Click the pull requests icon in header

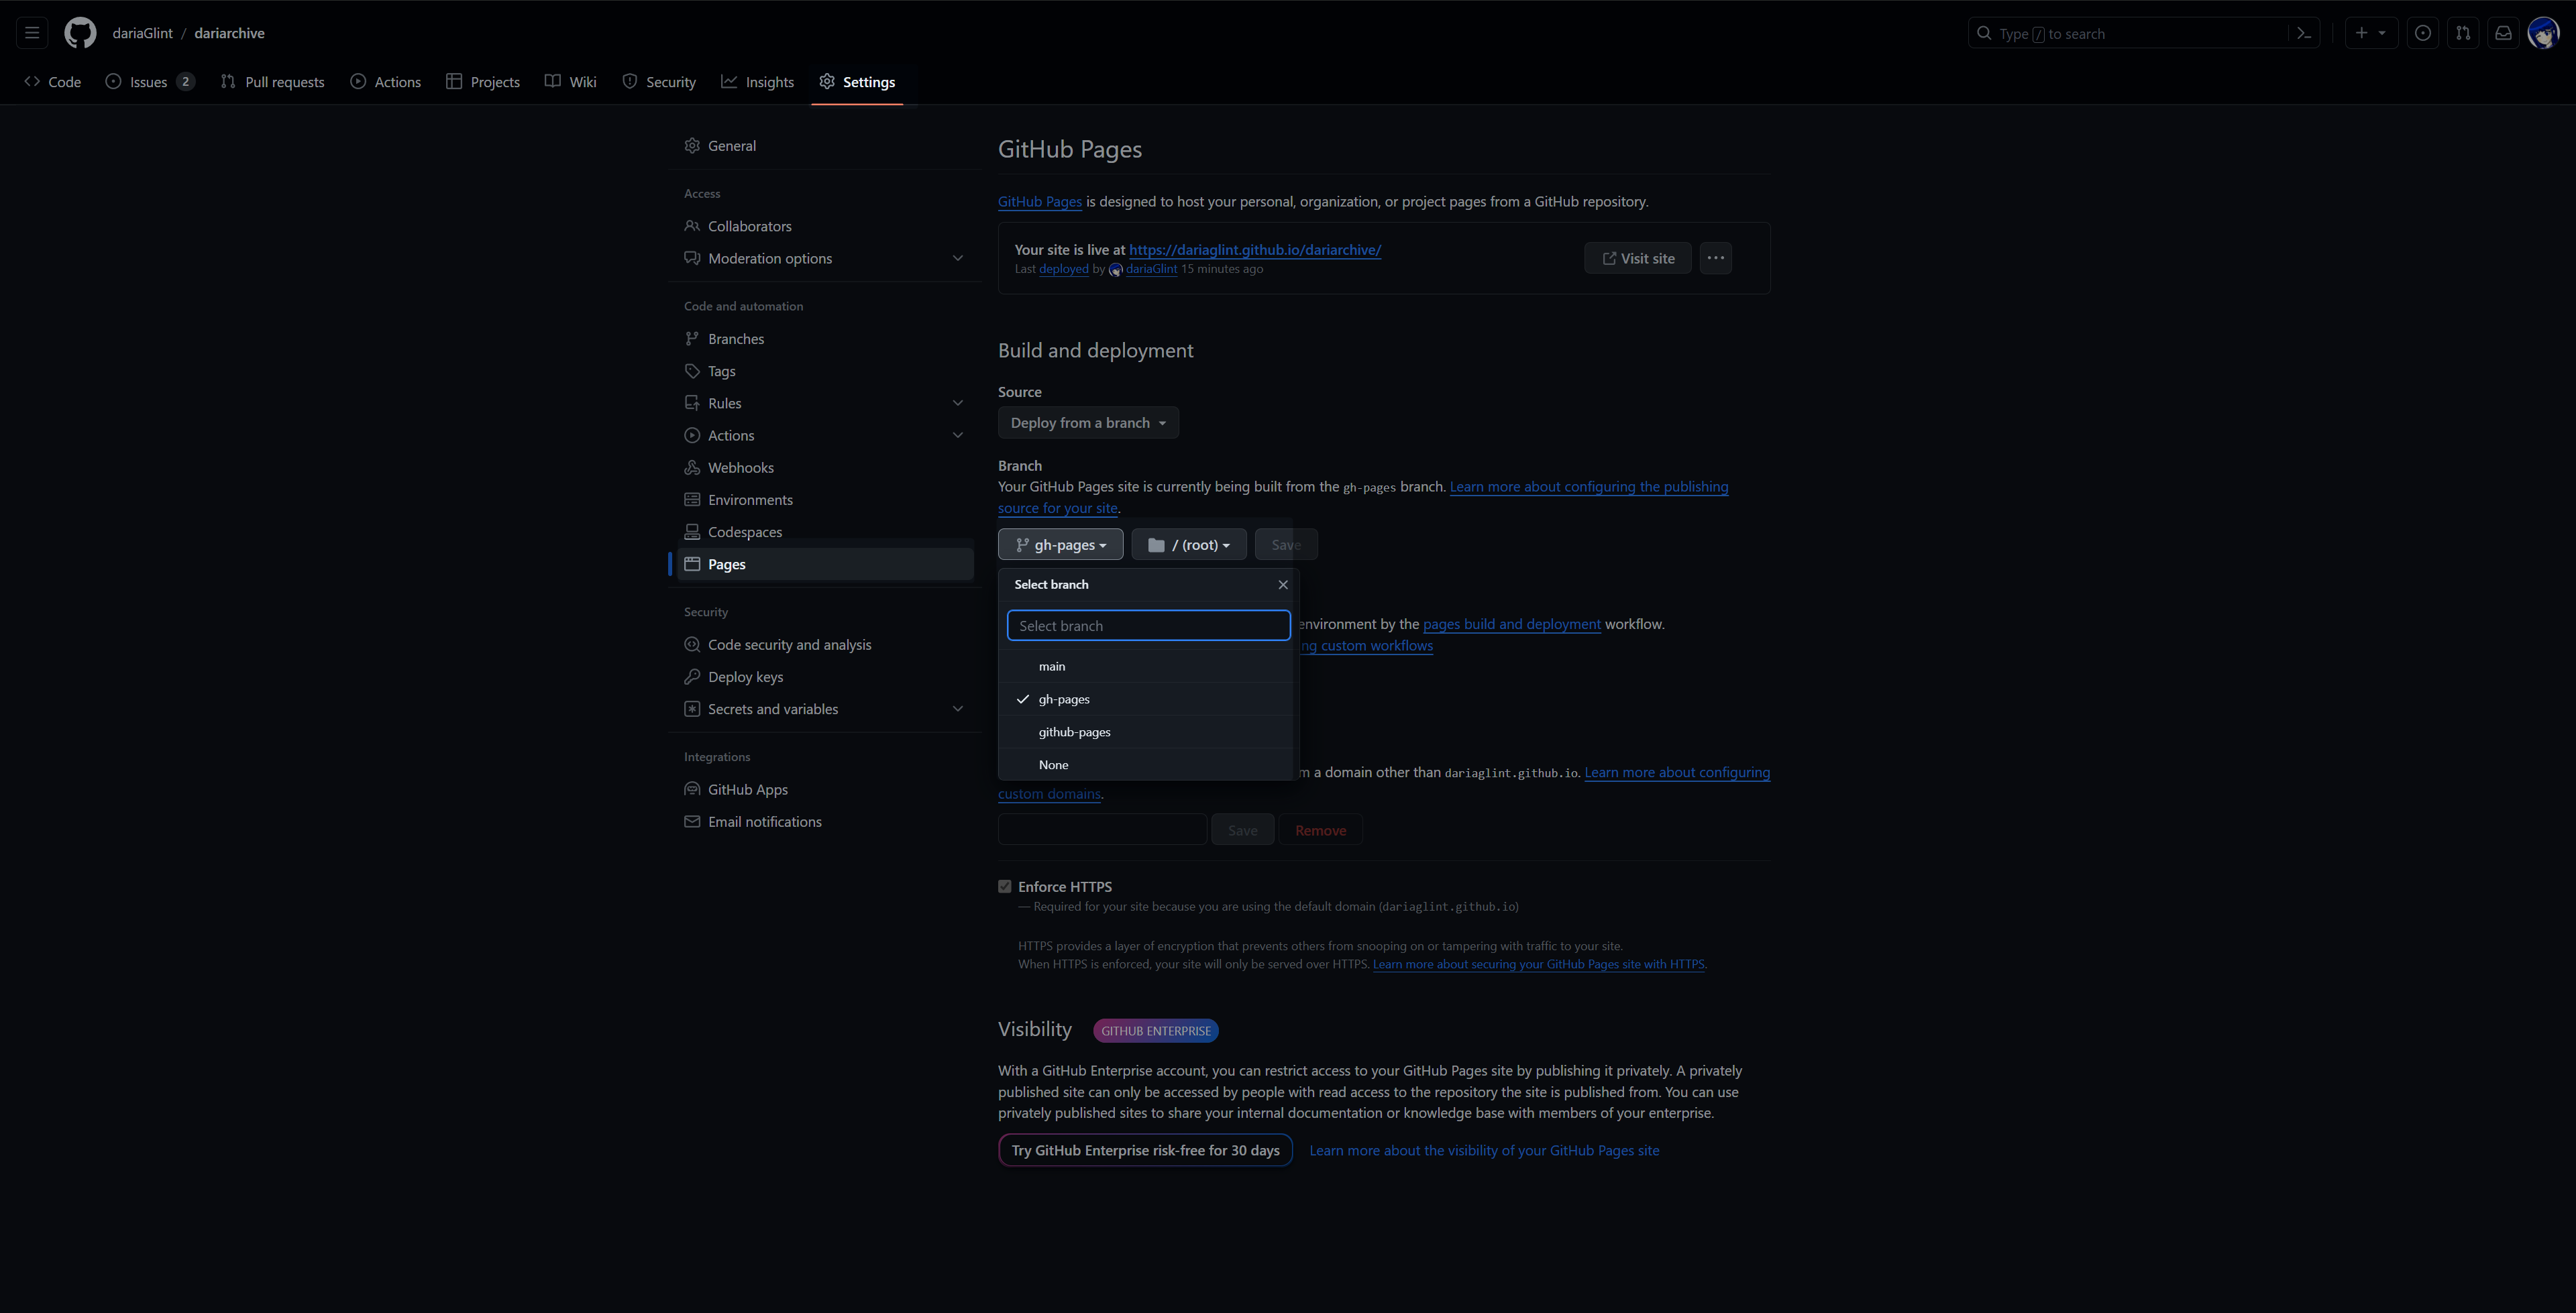click(x=2463, y=33)
